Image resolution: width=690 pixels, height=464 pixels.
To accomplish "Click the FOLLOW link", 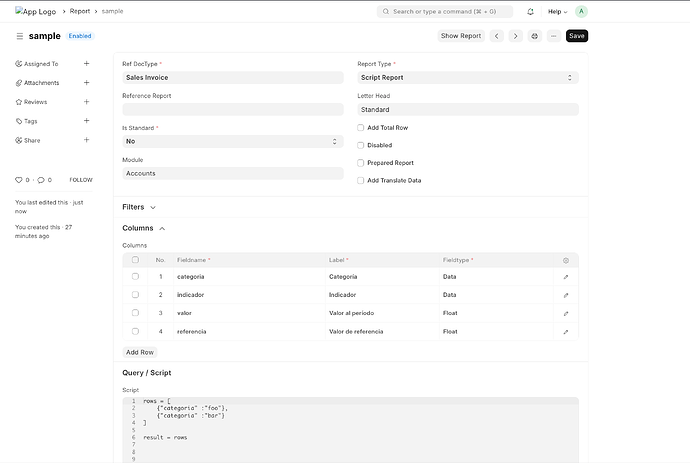I will click(81, 180).
